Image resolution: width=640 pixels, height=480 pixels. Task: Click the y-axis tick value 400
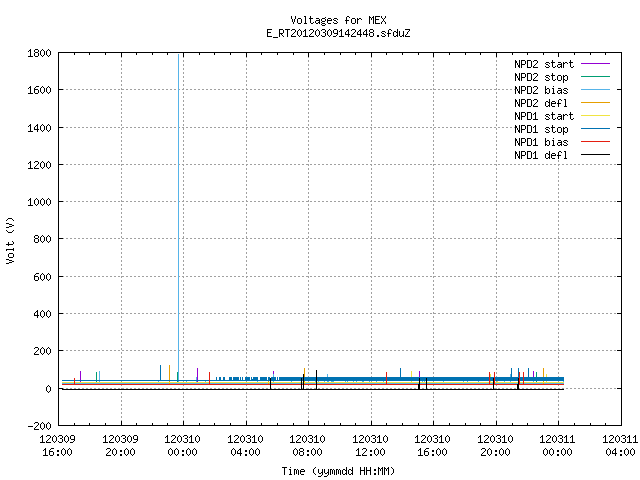pos(42,314)
